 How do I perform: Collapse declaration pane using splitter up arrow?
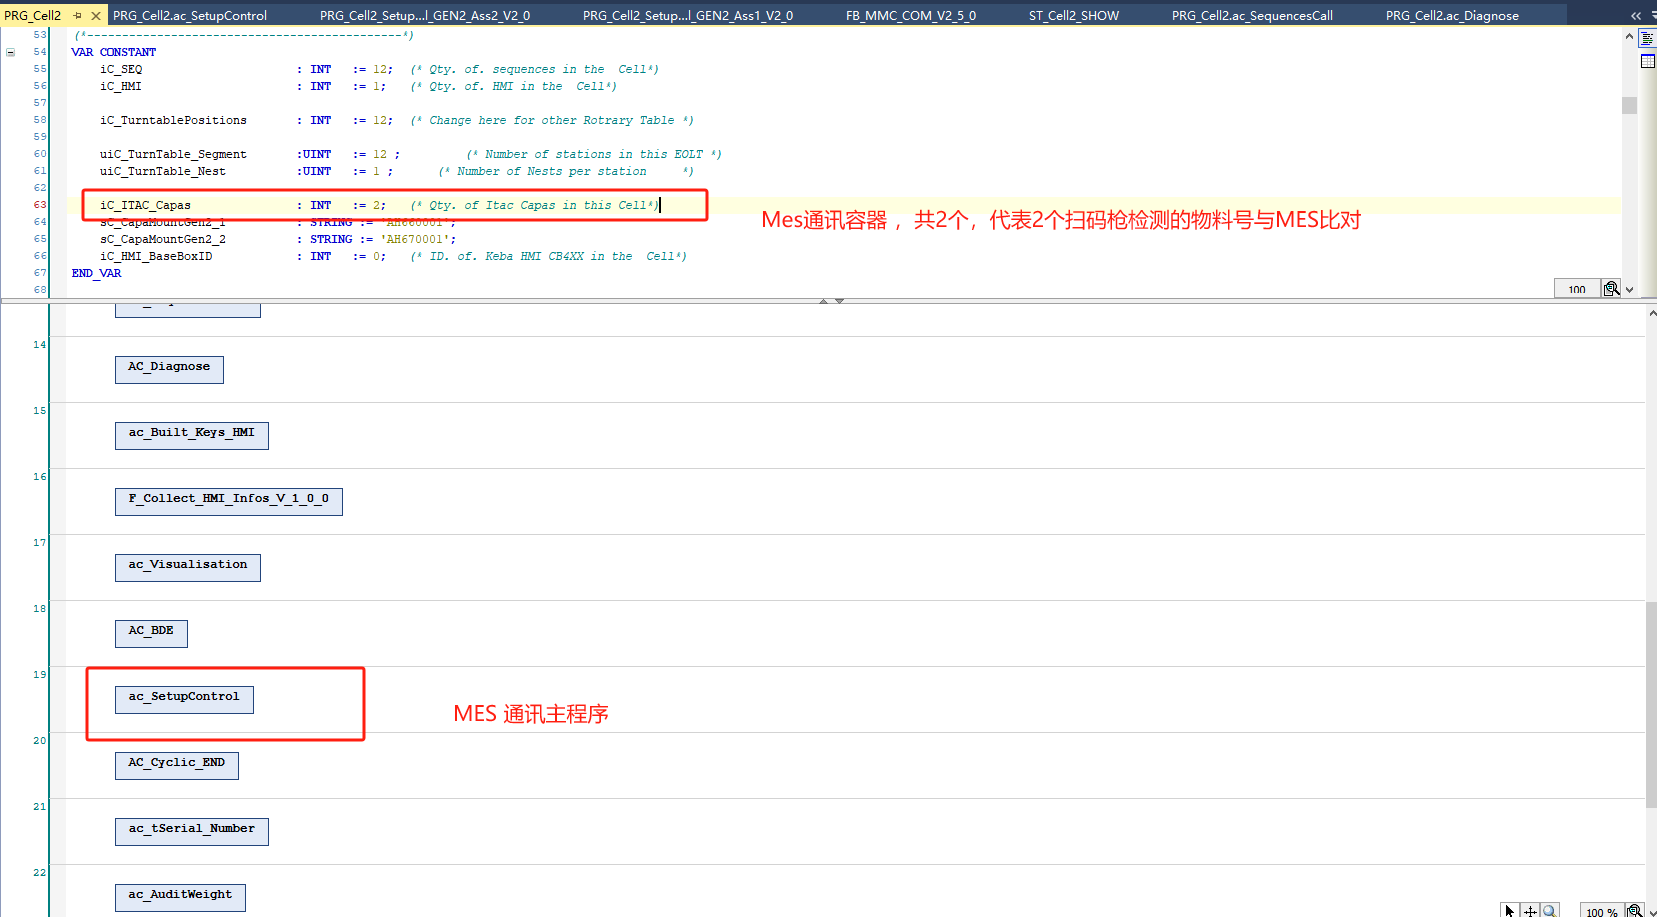point(823,300)
